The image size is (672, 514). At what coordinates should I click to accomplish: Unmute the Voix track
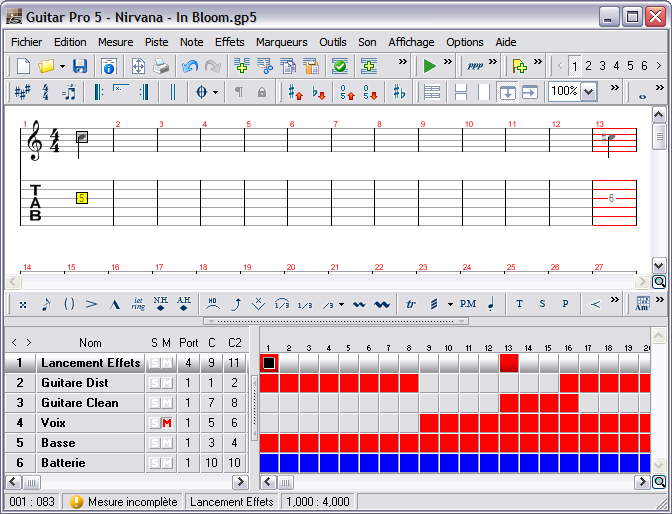pos(167,423)
